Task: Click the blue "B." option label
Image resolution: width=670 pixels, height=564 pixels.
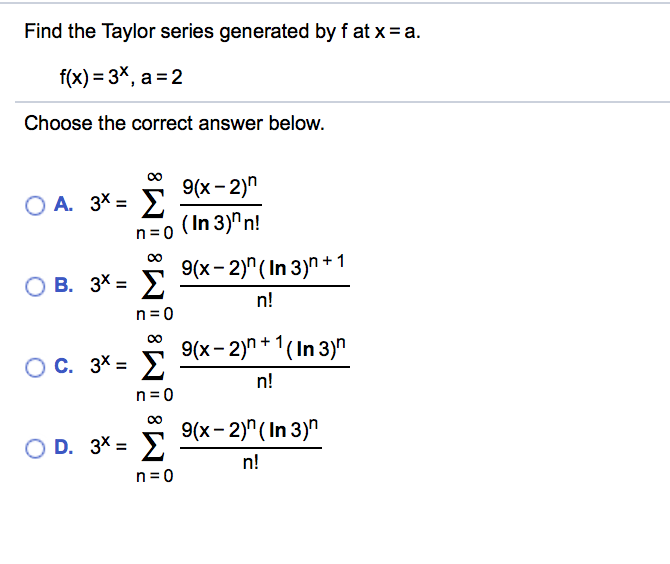Action: [x=64, y=285]
